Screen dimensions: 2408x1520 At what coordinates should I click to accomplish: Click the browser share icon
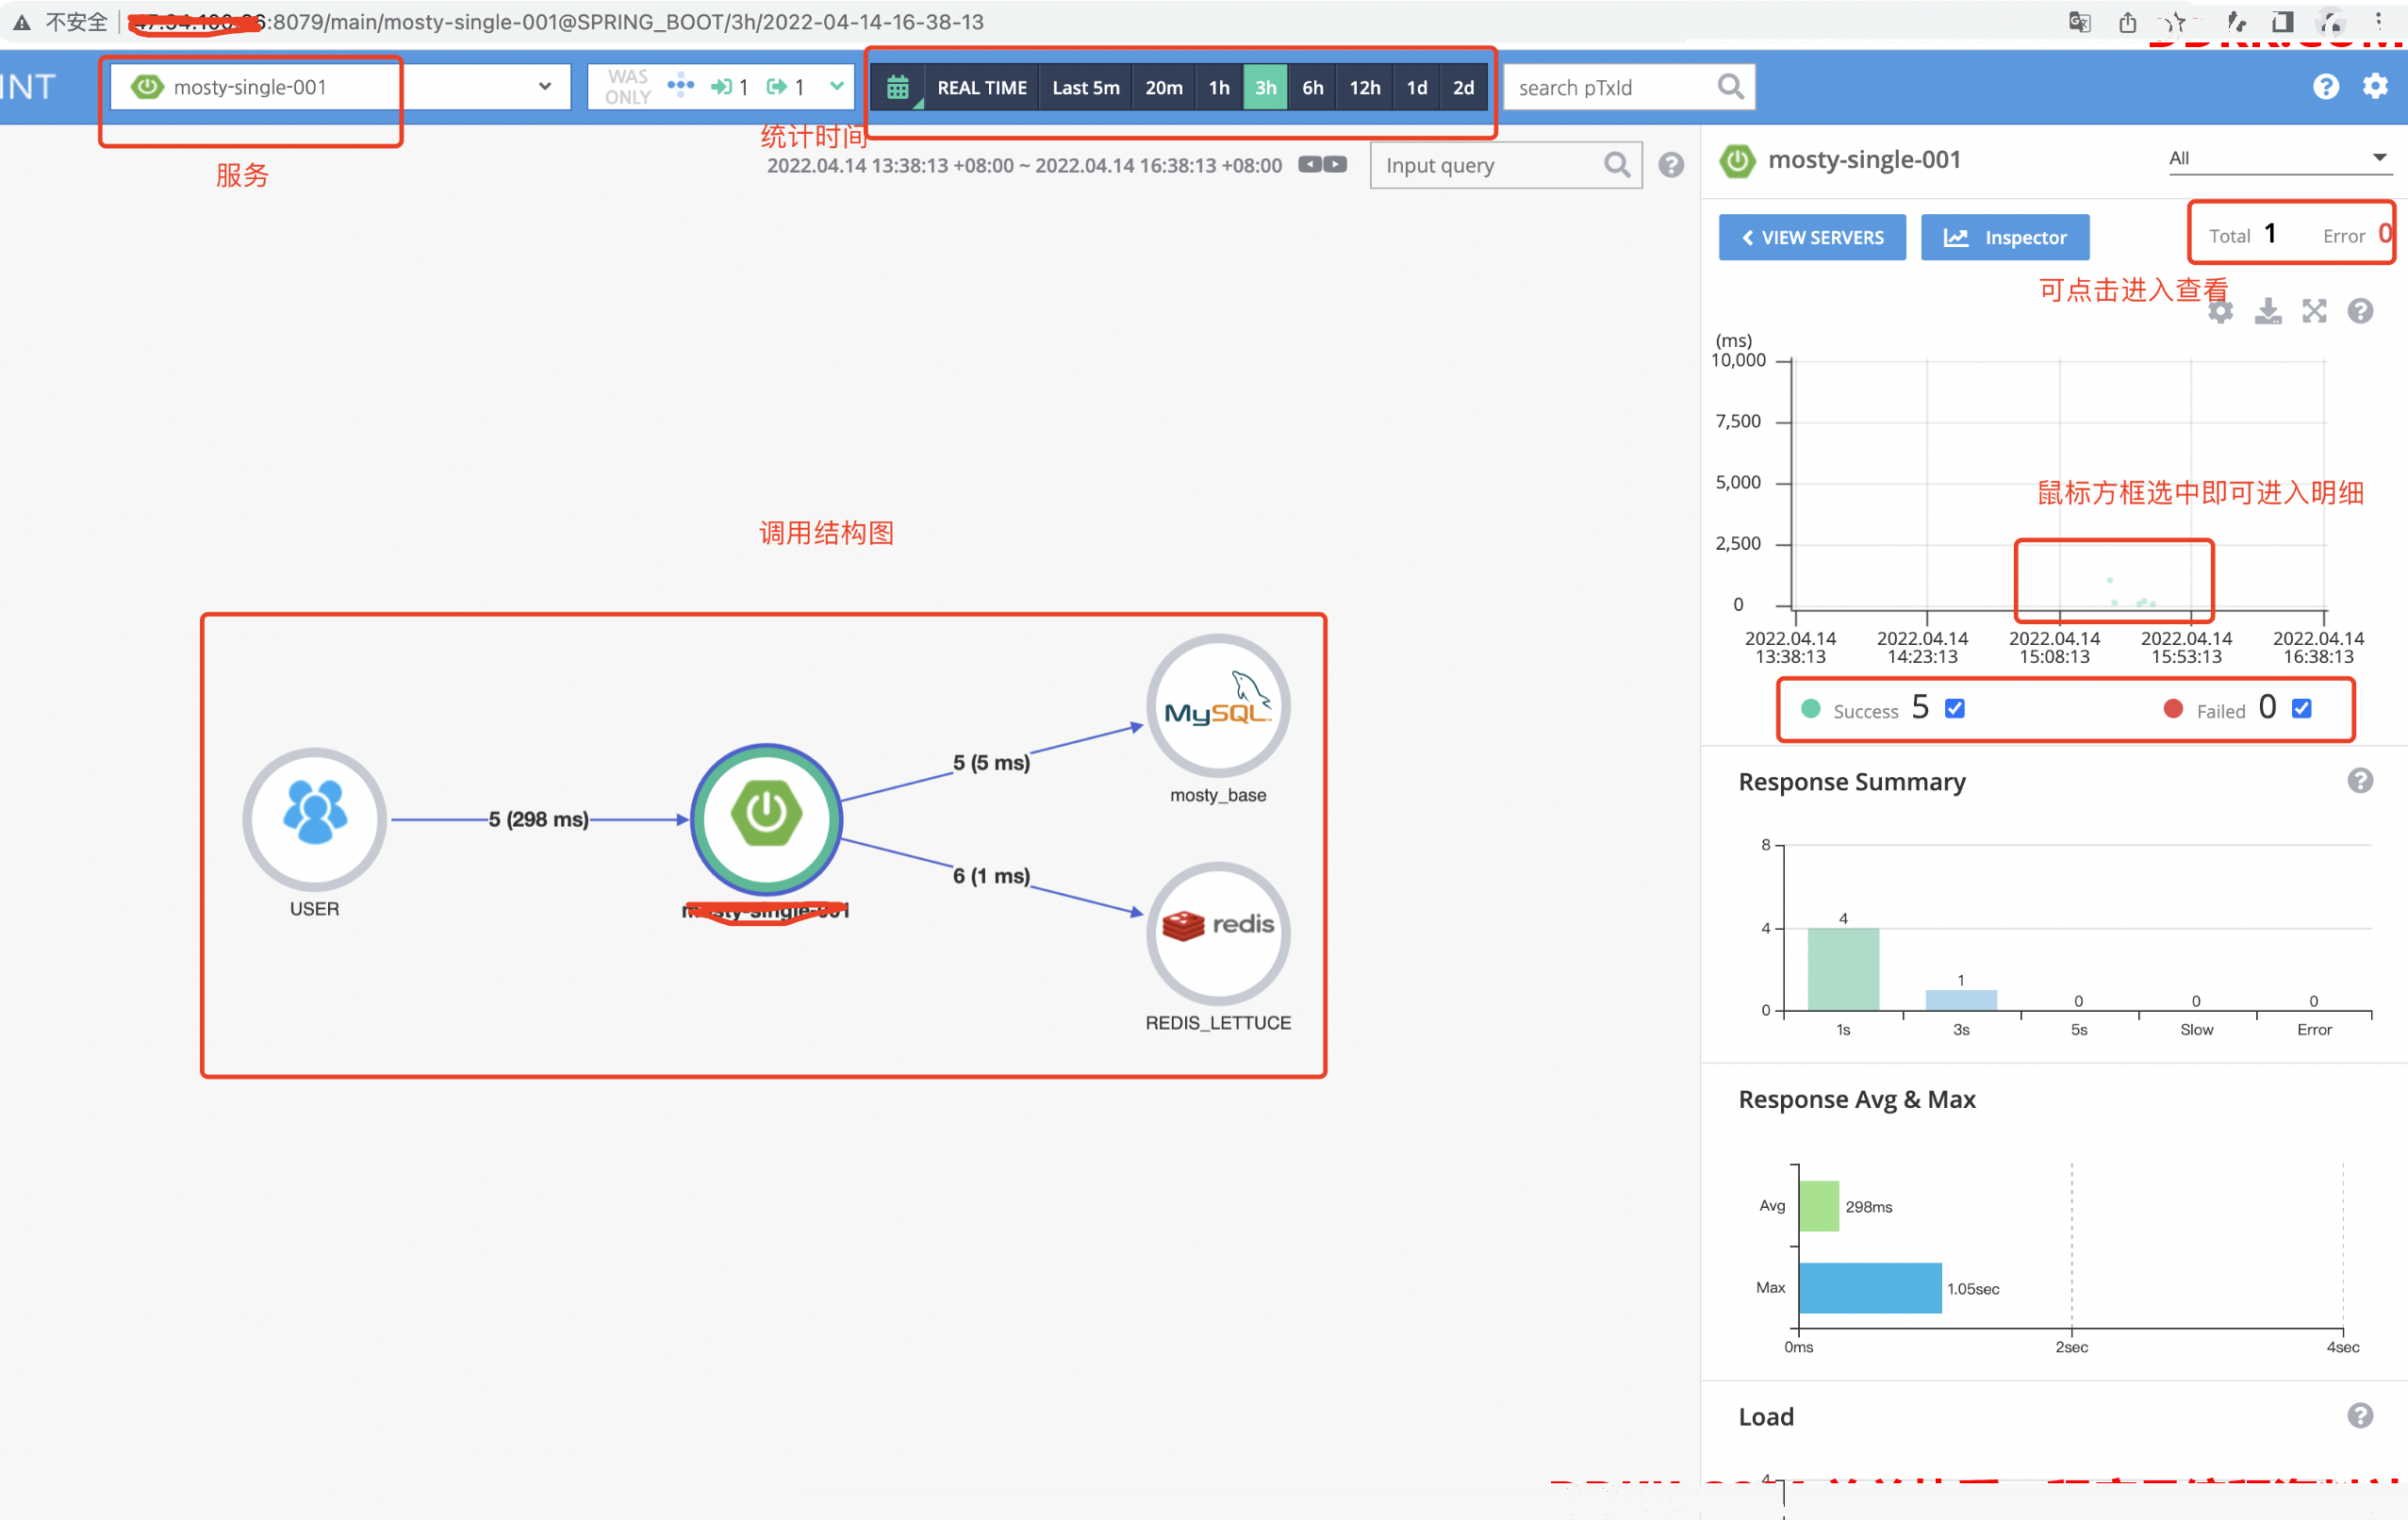[2128, 22]
